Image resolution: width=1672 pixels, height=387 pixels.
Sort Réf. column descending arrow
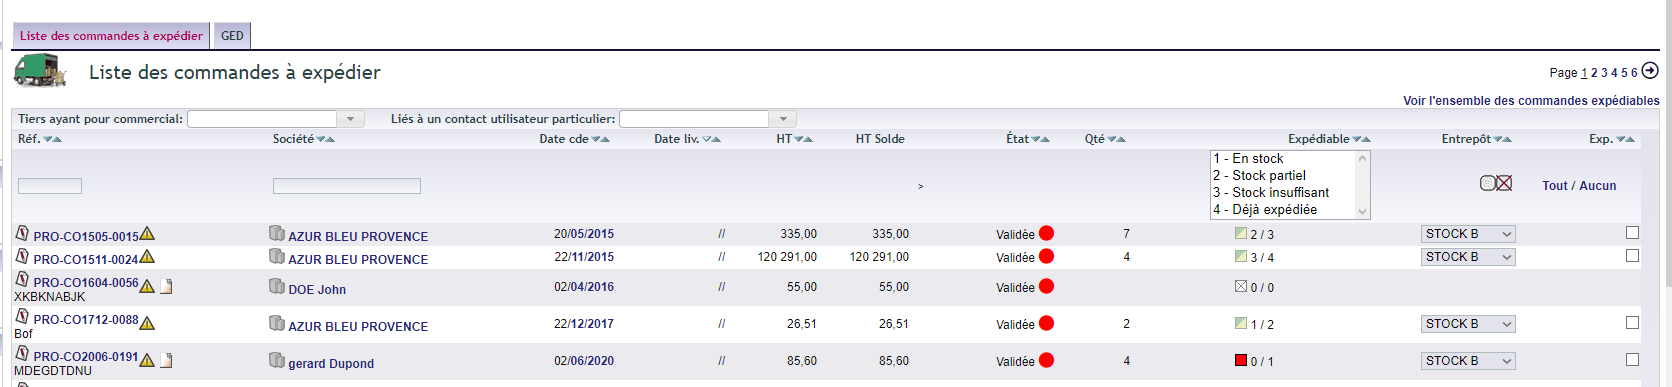(48, 140)
